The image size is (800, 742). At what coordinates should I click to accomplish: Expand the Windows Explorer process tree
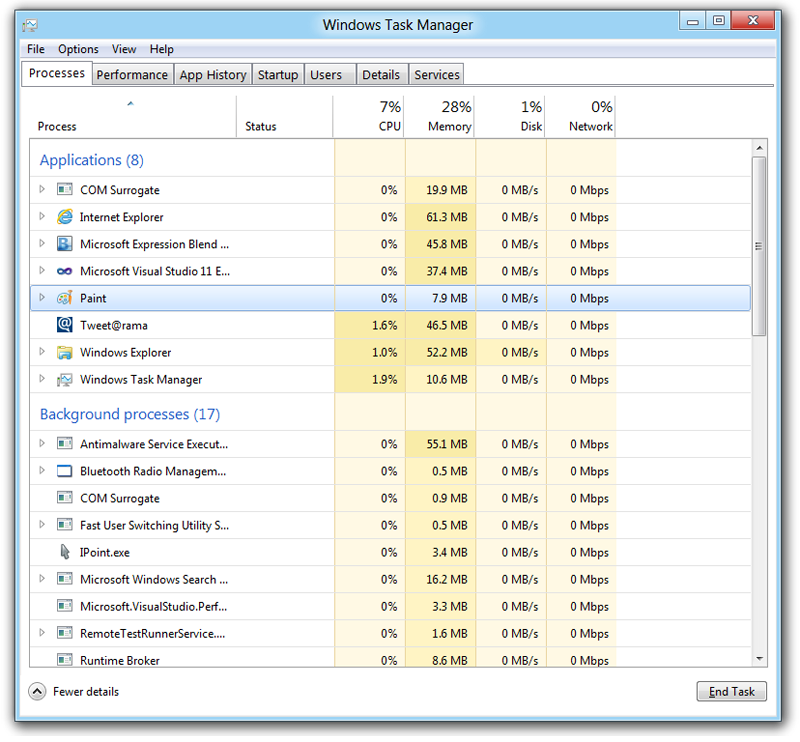tap(41, 352)
